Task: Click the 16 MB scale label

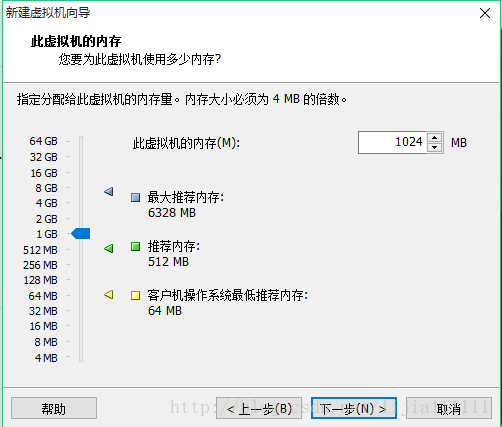Action: tap(43, 326)
